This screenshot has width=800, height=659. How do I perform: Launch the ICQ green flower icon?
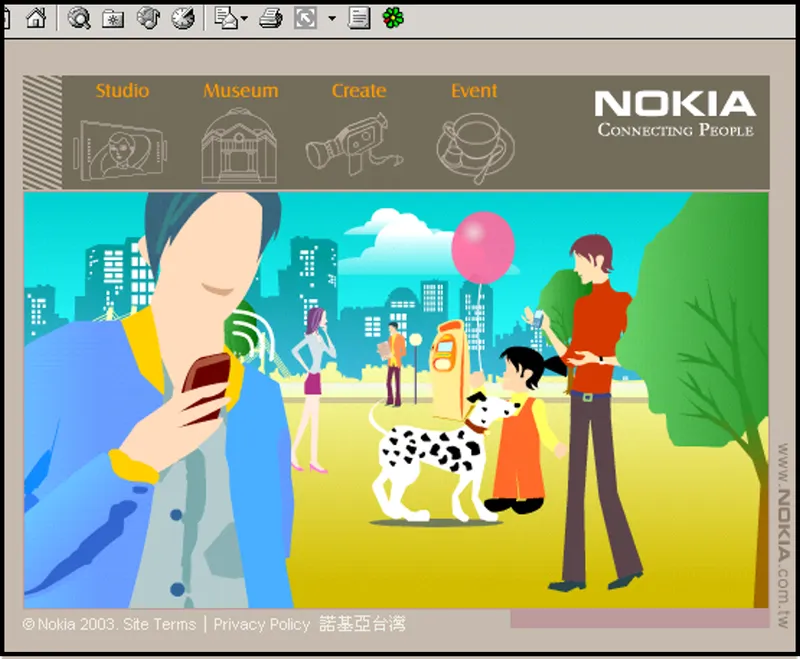coord(393,18)
